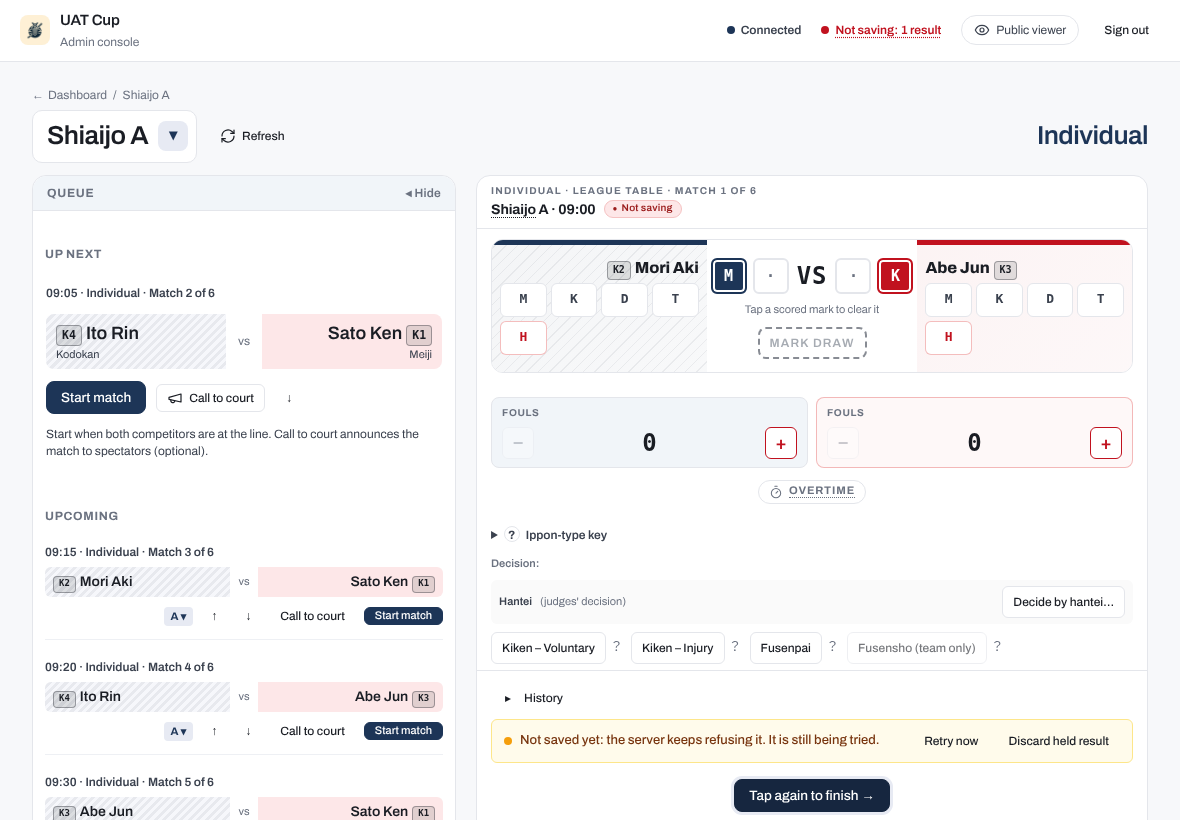Viewport: 1180px width, 820px height.
Task: Move Match 4 up in queue
Action: [214, 731]
